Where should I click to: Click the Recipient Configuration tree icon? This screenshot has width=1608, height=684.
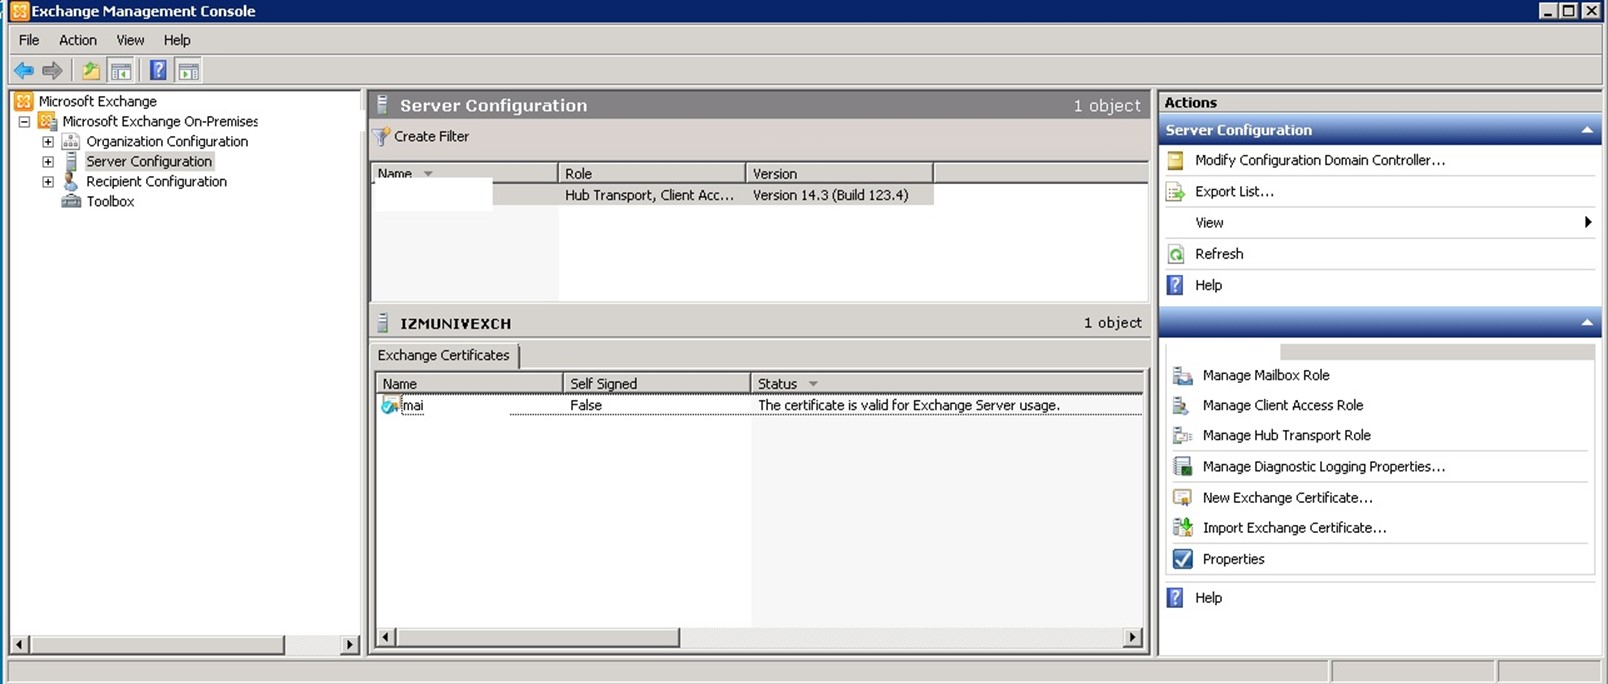pyautogui.click(x=71, y=181)
